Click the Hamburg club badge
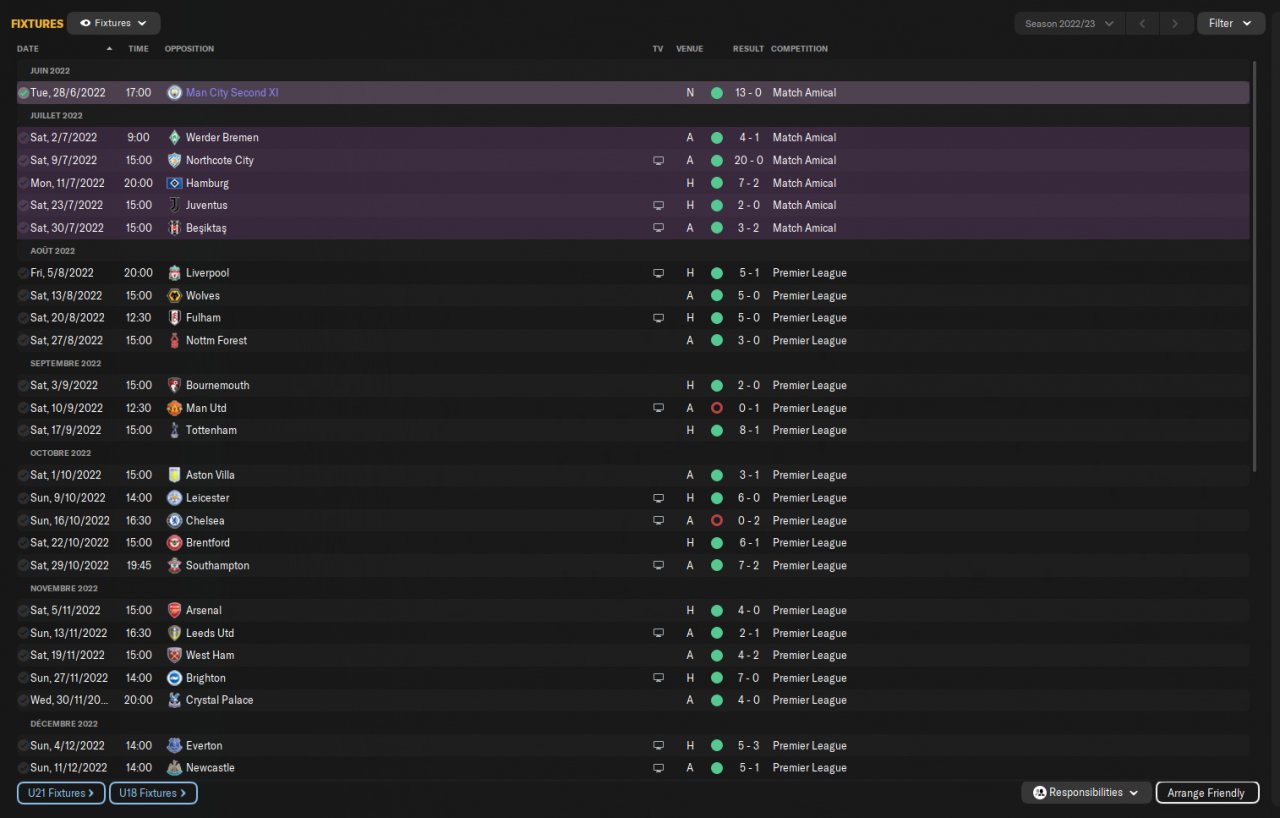Image resolution: width=1280 pixels, height=818 pixels. (x=174, y=183)
